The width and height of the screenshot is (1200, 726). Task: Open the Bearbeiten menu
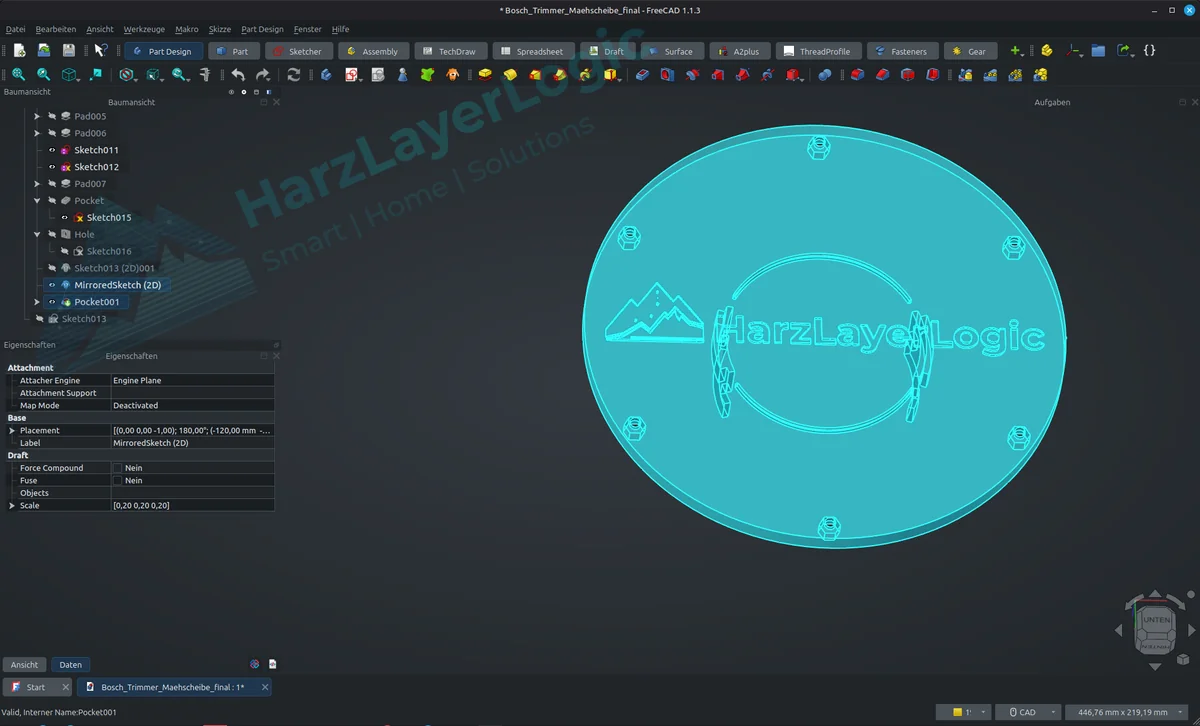click(x=56, y=29)
